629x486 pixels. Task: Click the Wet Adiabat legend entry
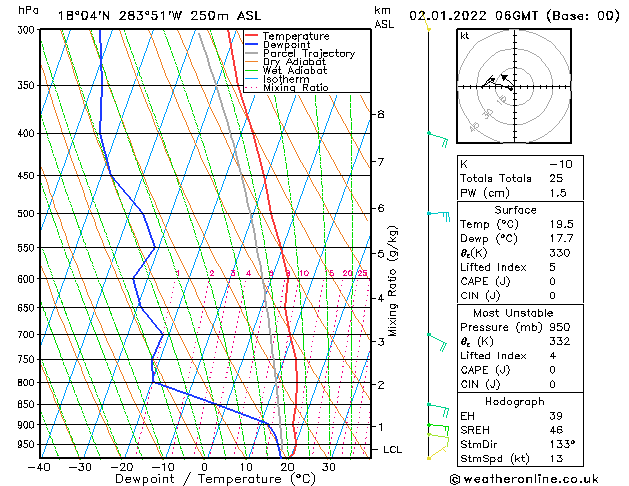(x=286, y=70)
